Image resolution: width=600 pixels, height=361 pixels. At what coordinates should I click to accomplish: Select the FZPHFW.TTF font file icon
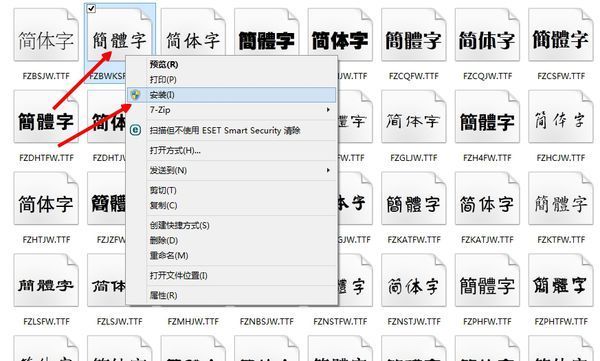pos(487,280)
